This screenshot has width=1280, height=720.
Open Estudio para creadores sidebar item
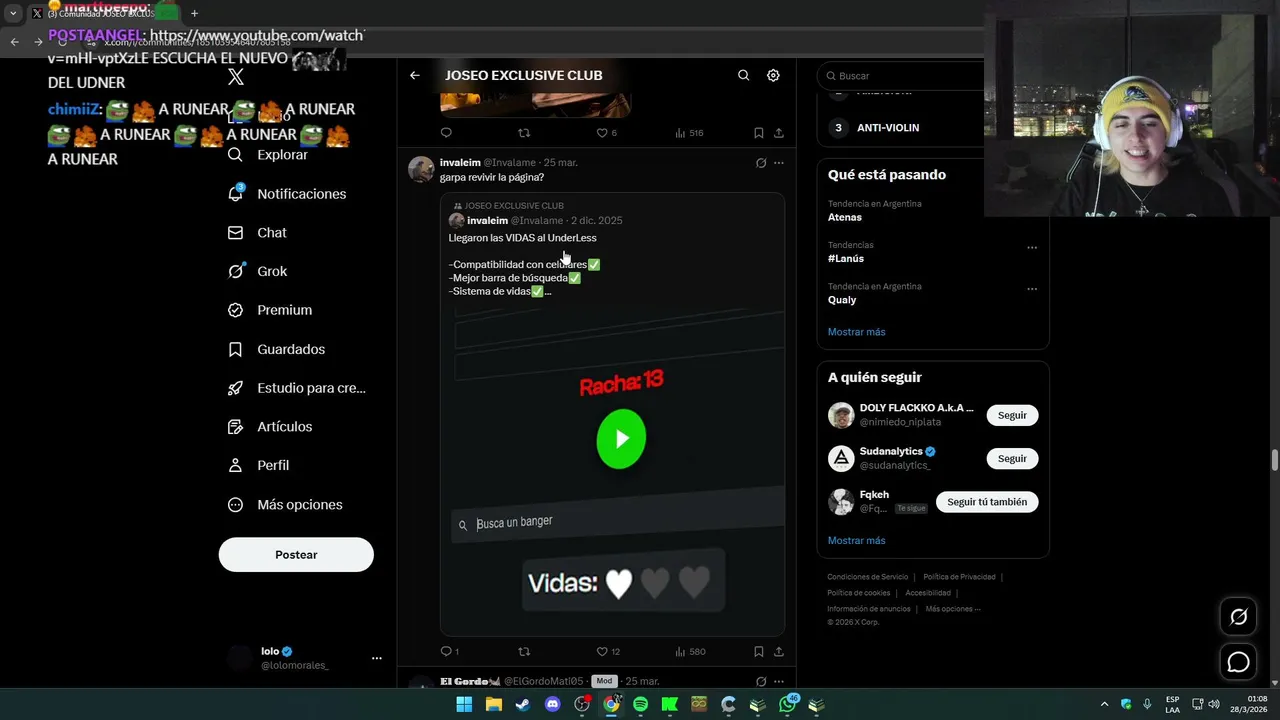[296, 388]
